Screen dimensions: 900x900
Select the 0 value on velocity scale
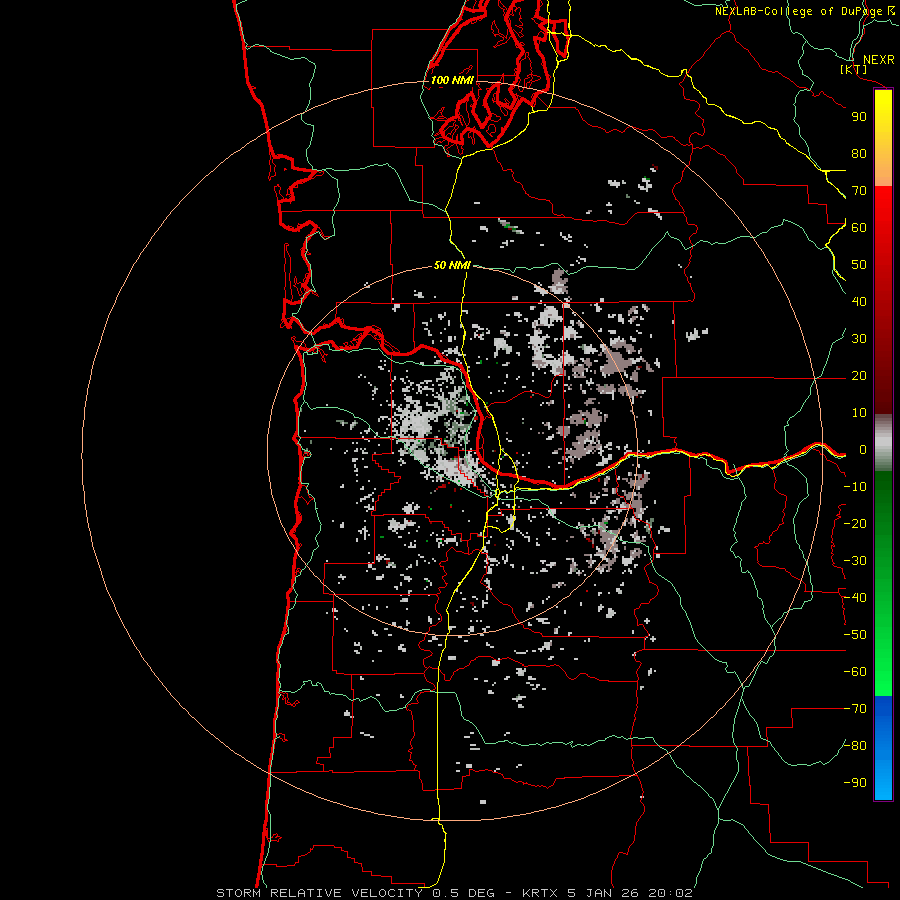click(x=863, y=449)
